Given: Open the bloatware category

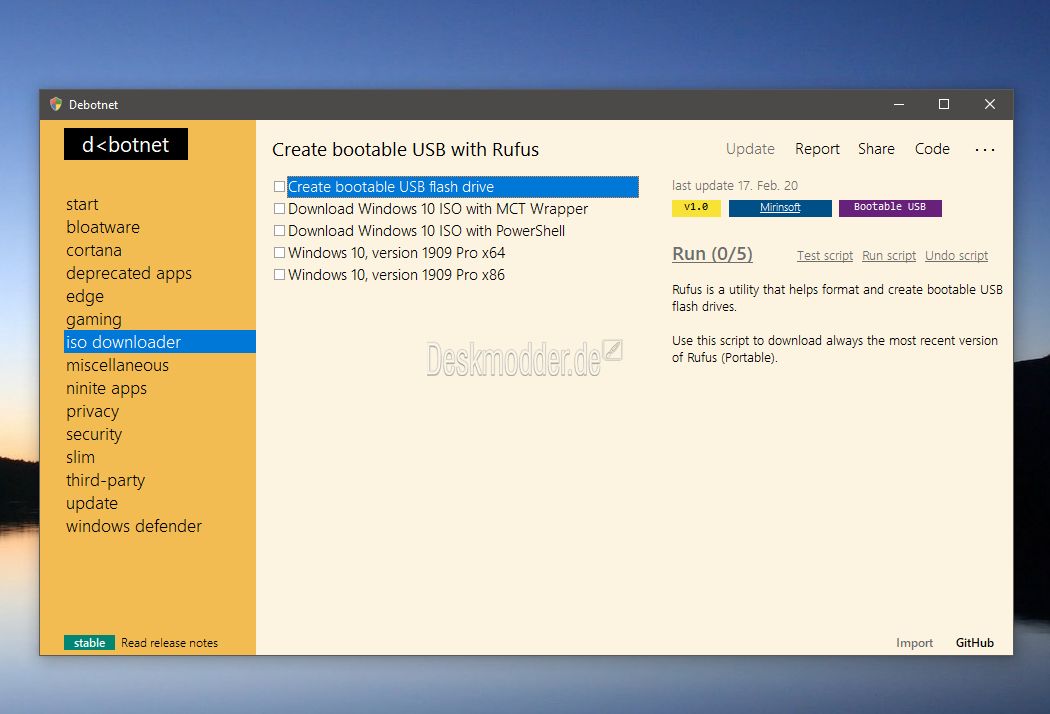Looking at the screenshot, I should pyautogui.click(x=103, y=227).
